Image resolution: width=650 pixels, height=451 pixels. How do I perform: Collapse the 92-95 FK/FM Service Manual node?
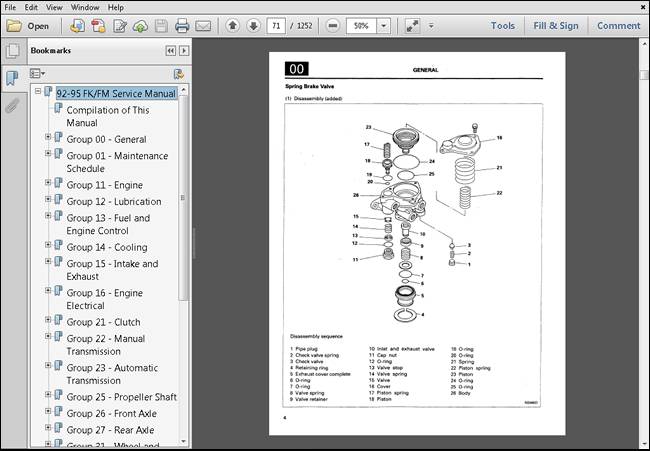(x=38, y=90)
